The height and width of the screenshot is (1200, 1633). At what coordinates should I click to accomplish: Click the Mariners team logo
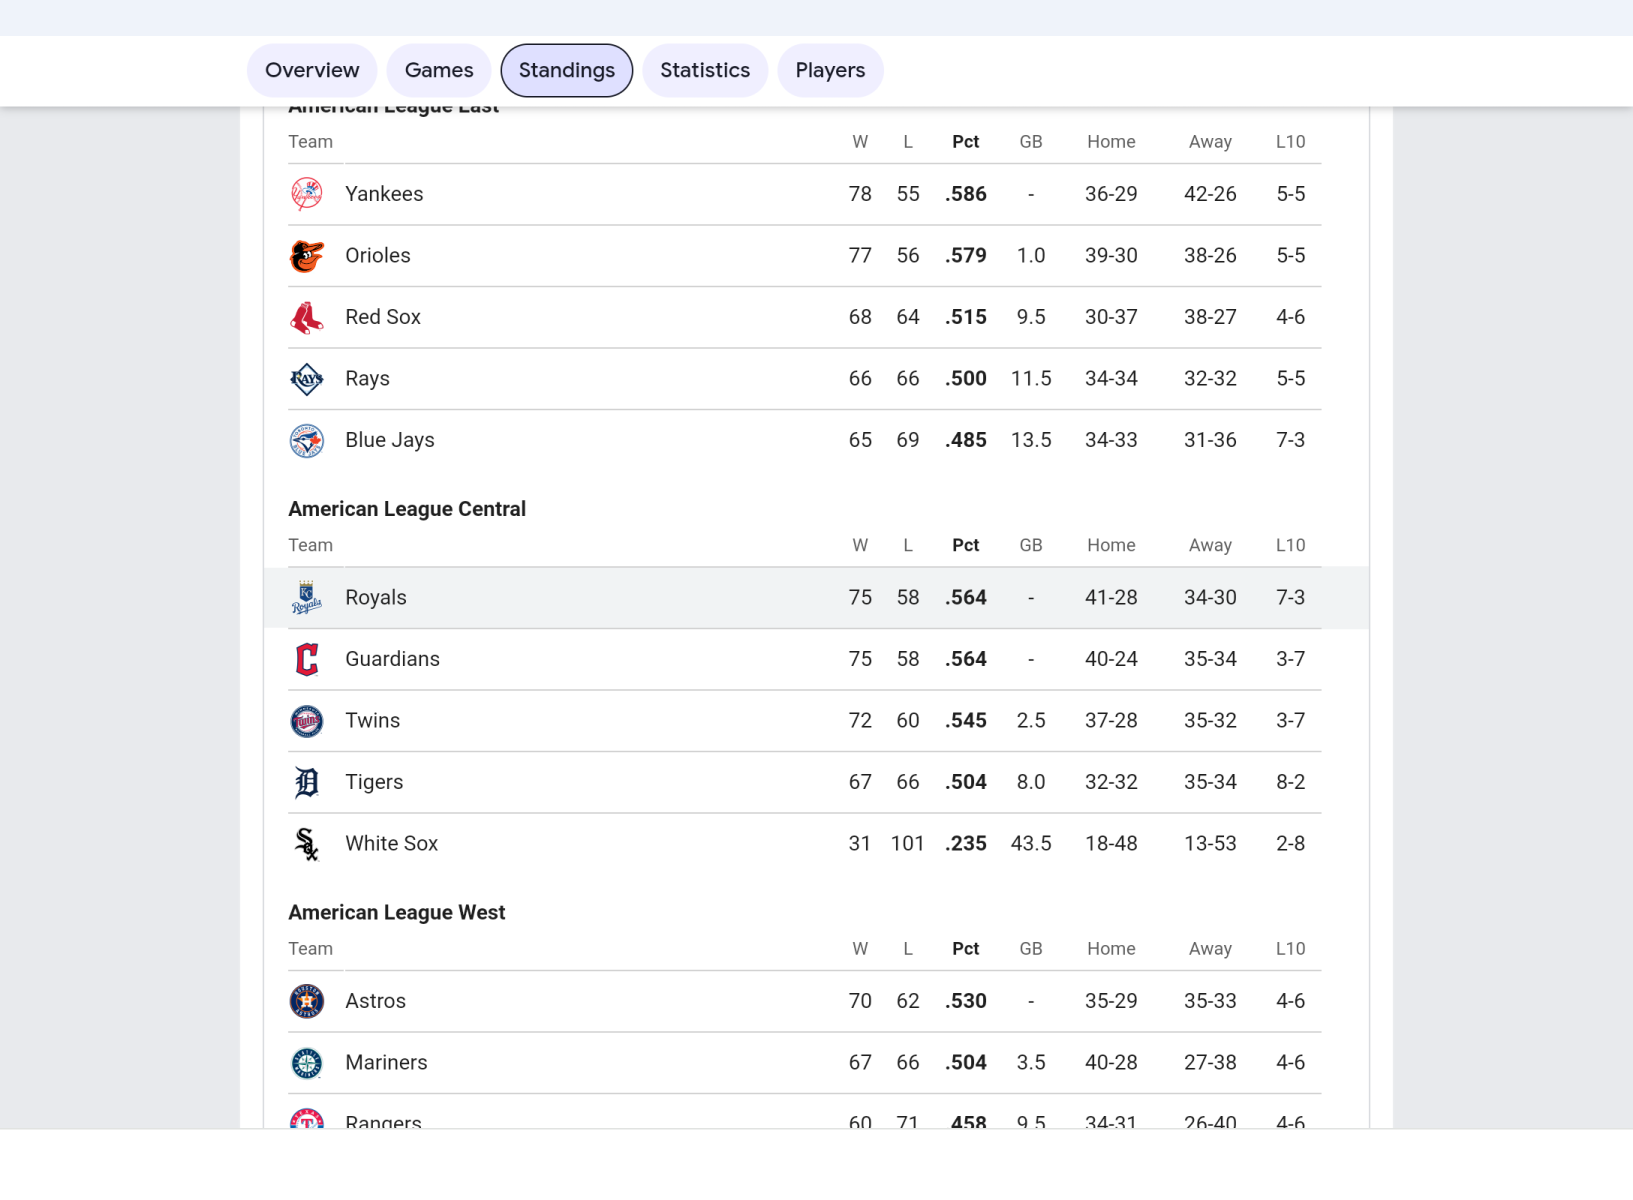pyautogui.click(x=307, y=1063)
